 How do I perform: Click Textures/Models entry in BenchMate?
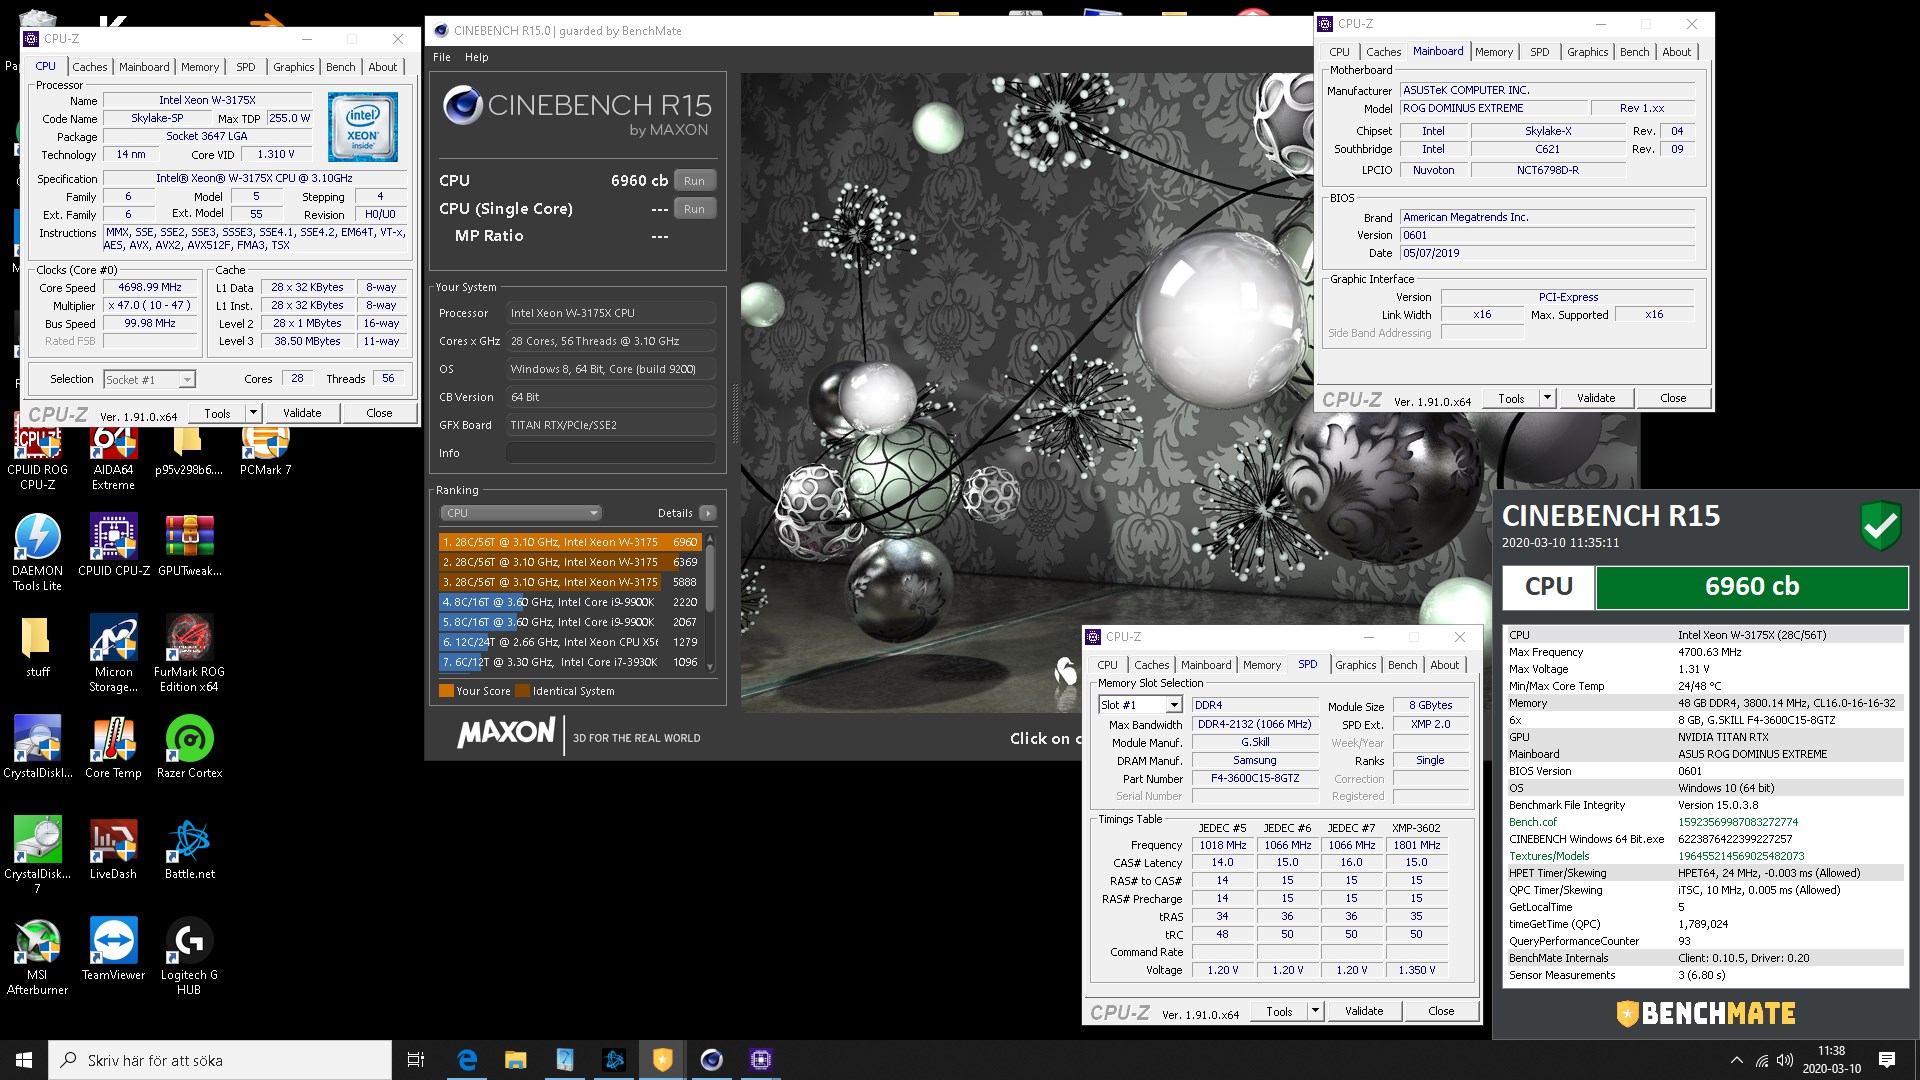(x=1548, y=856)
